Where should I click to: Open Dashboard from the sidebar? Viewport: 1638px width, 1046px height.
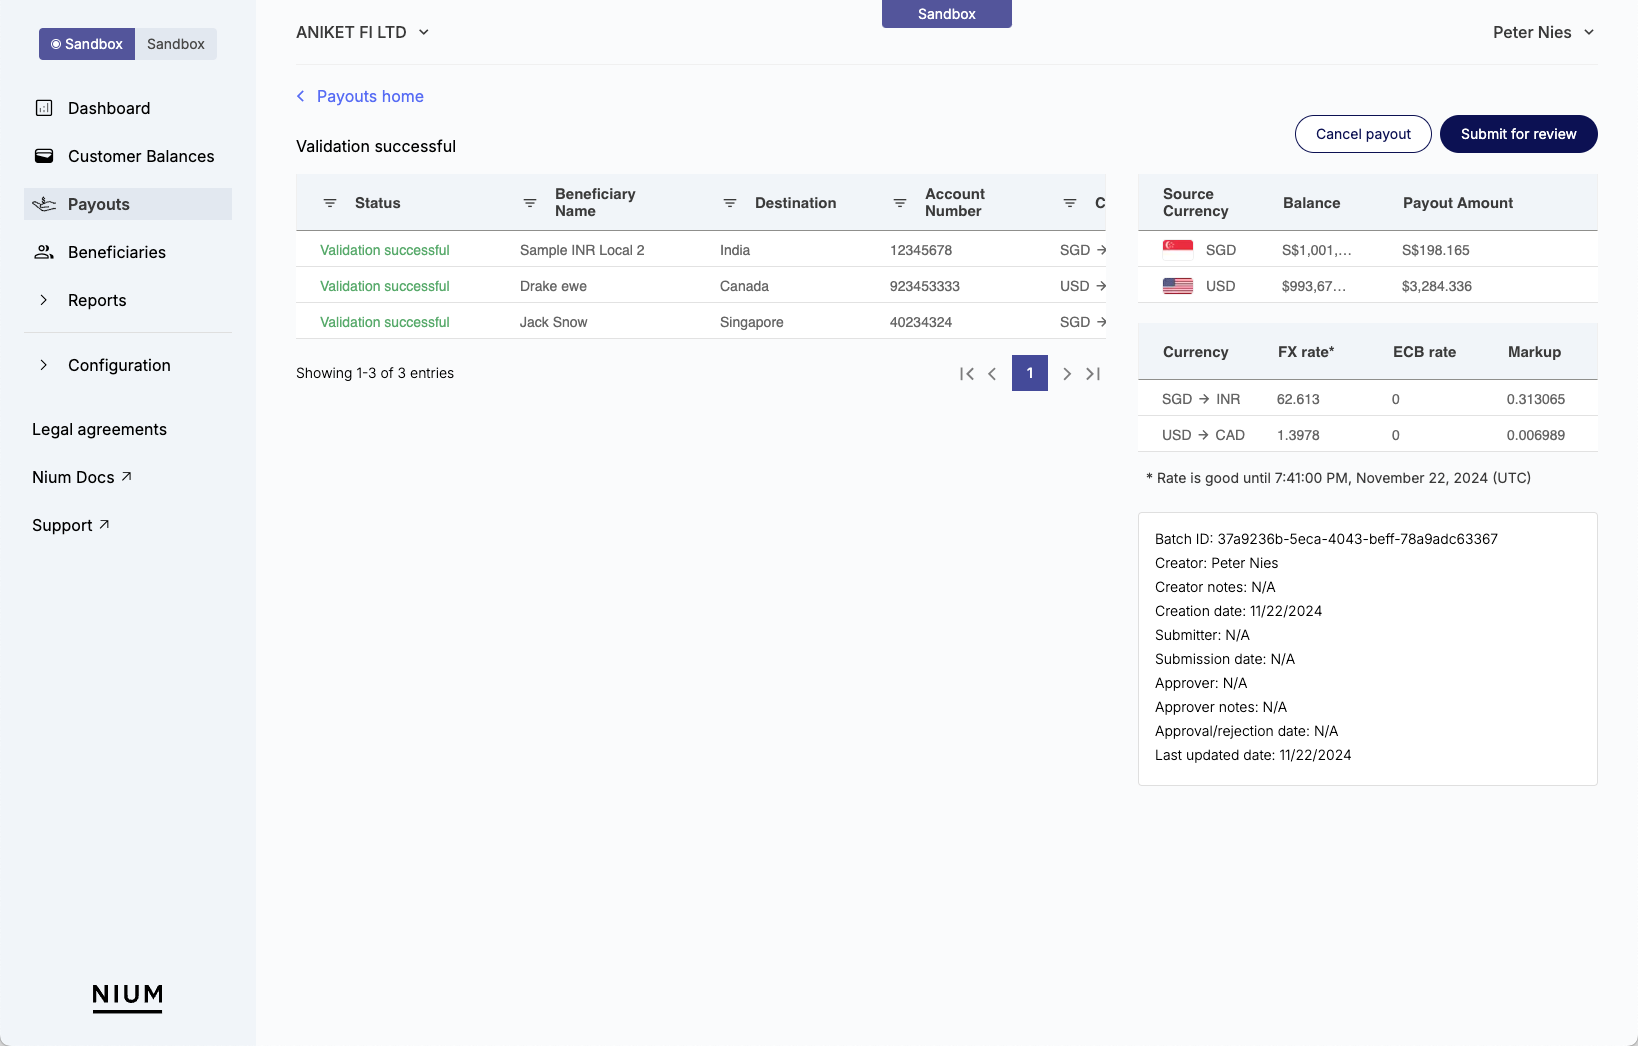108,108
